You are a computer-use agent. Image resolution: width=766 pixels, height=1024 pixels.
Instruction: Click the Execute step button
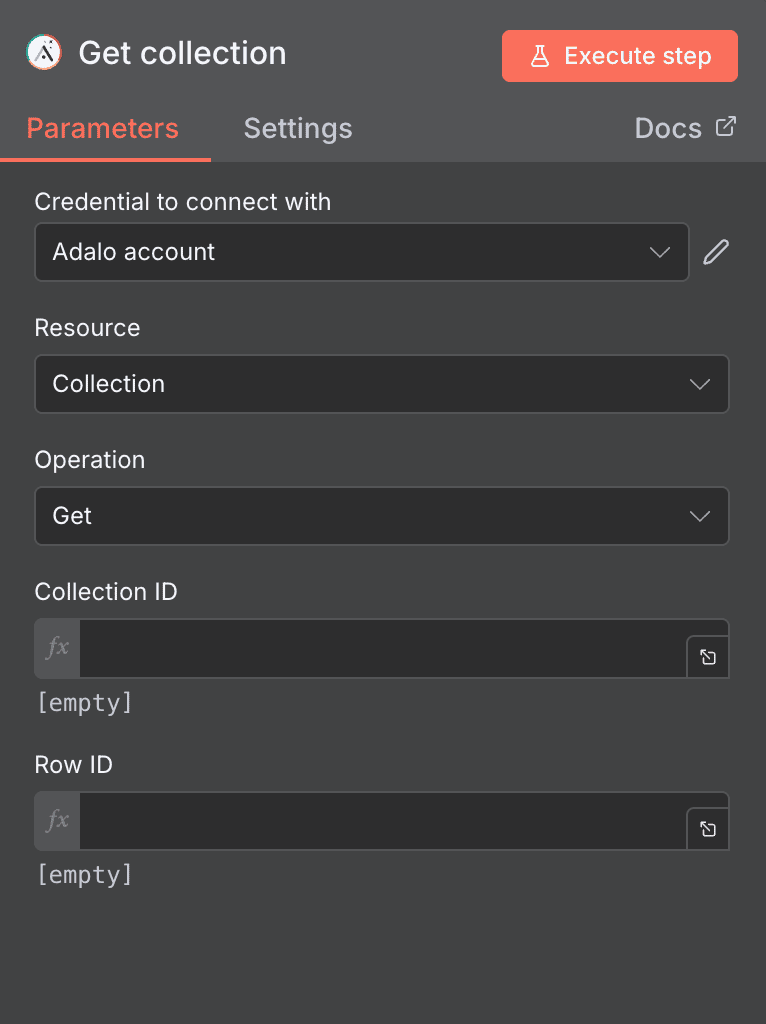click(619, 56)
